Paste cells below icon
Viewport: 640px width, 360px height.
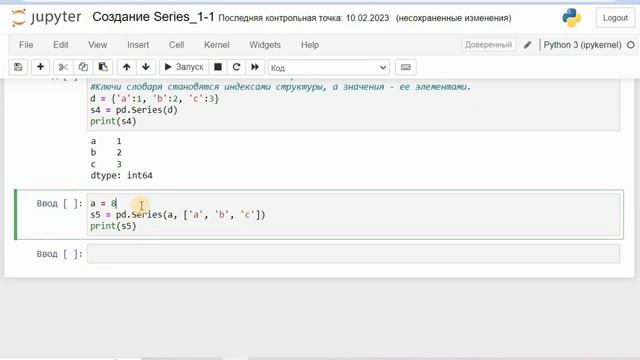click(x=103, y=67)
